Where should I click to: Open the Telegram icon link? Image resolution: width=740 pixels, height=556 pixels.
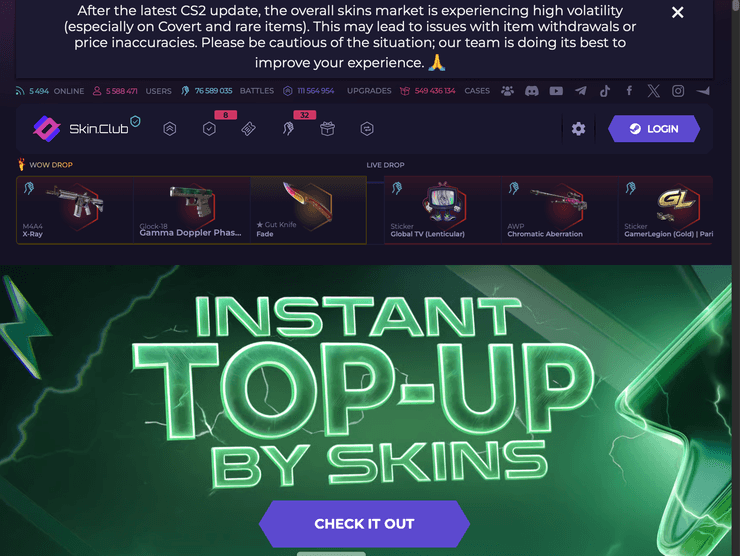tap(580, 91)
